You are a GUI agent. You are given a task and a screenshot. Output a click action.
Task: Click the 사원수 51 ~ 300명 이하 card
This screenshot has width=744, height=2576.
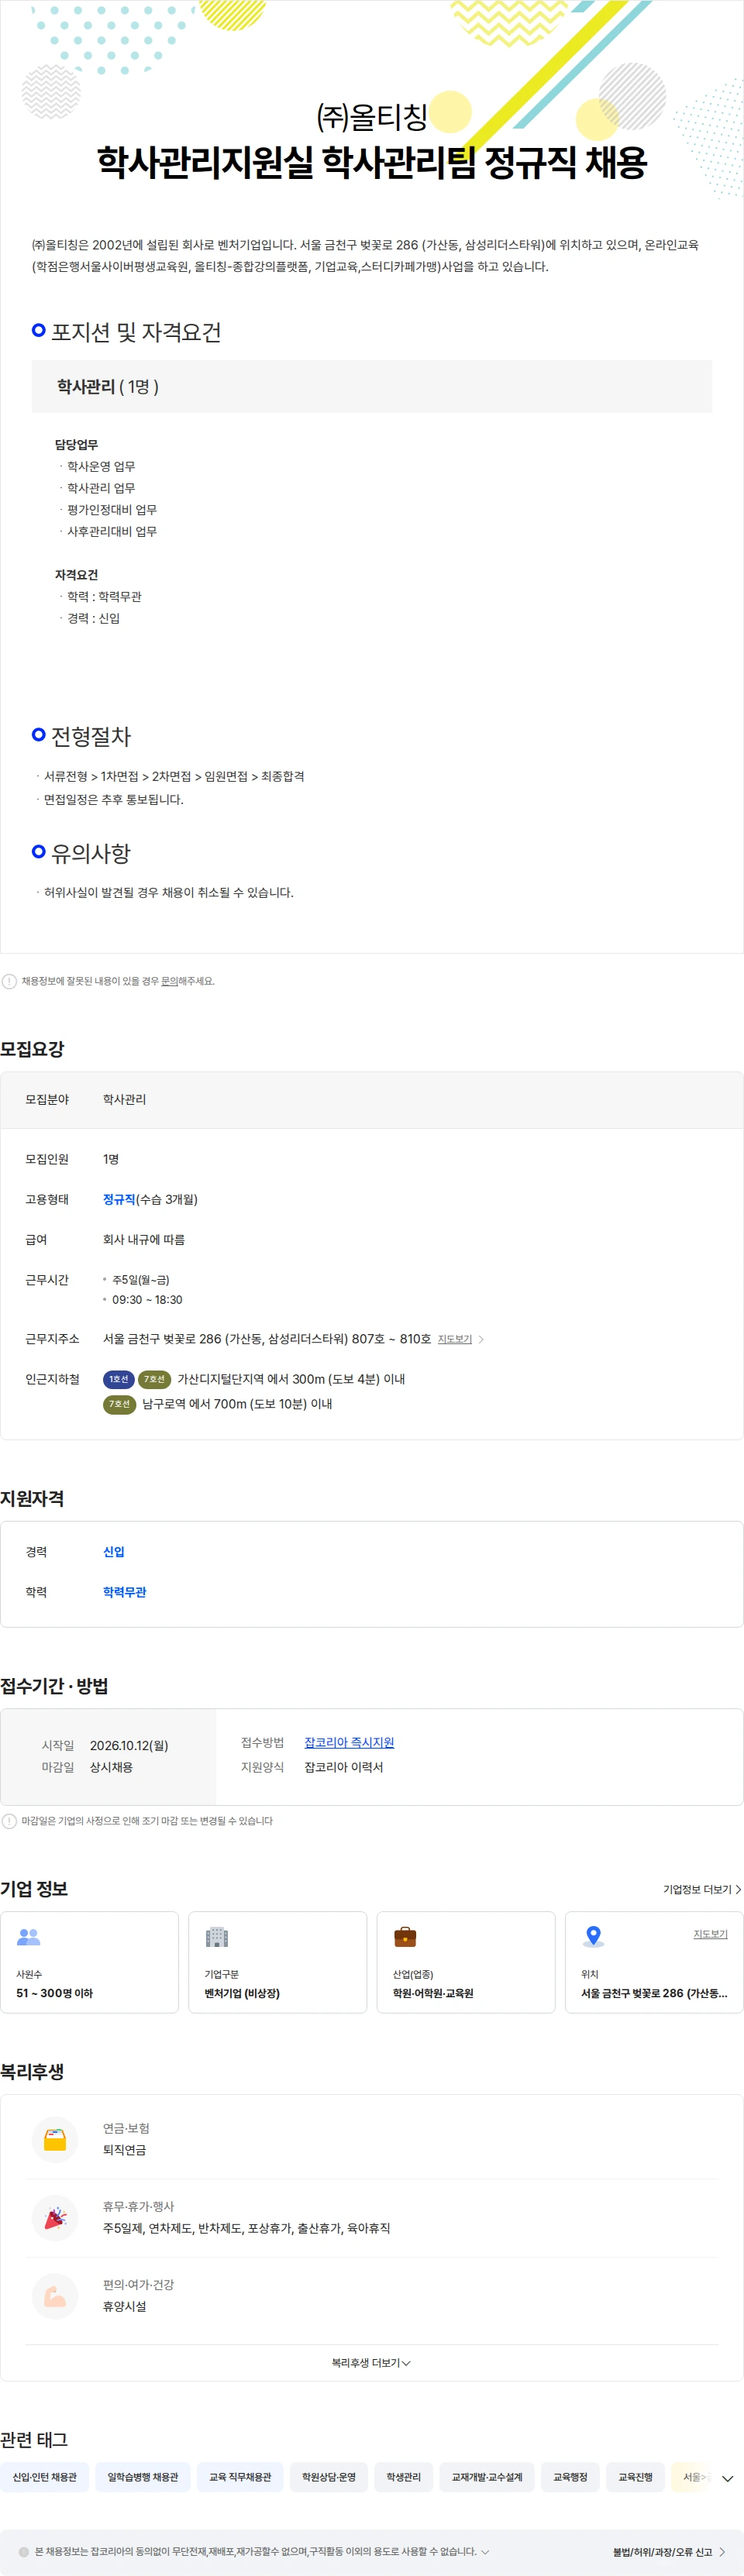coord(90,1962)
